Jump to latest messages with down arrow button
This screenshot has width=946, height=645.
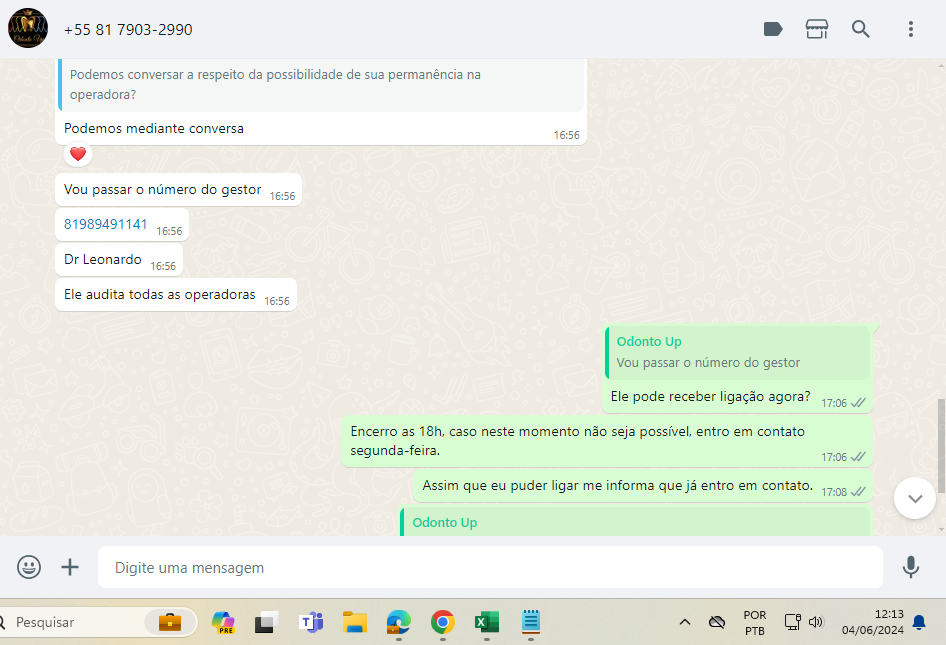(x=915, y=498)
